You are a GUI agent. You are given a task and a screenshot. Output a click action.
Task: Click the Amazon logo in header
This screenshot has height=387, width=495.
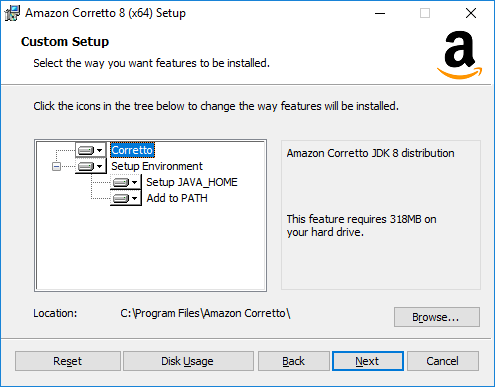point(460,55)
